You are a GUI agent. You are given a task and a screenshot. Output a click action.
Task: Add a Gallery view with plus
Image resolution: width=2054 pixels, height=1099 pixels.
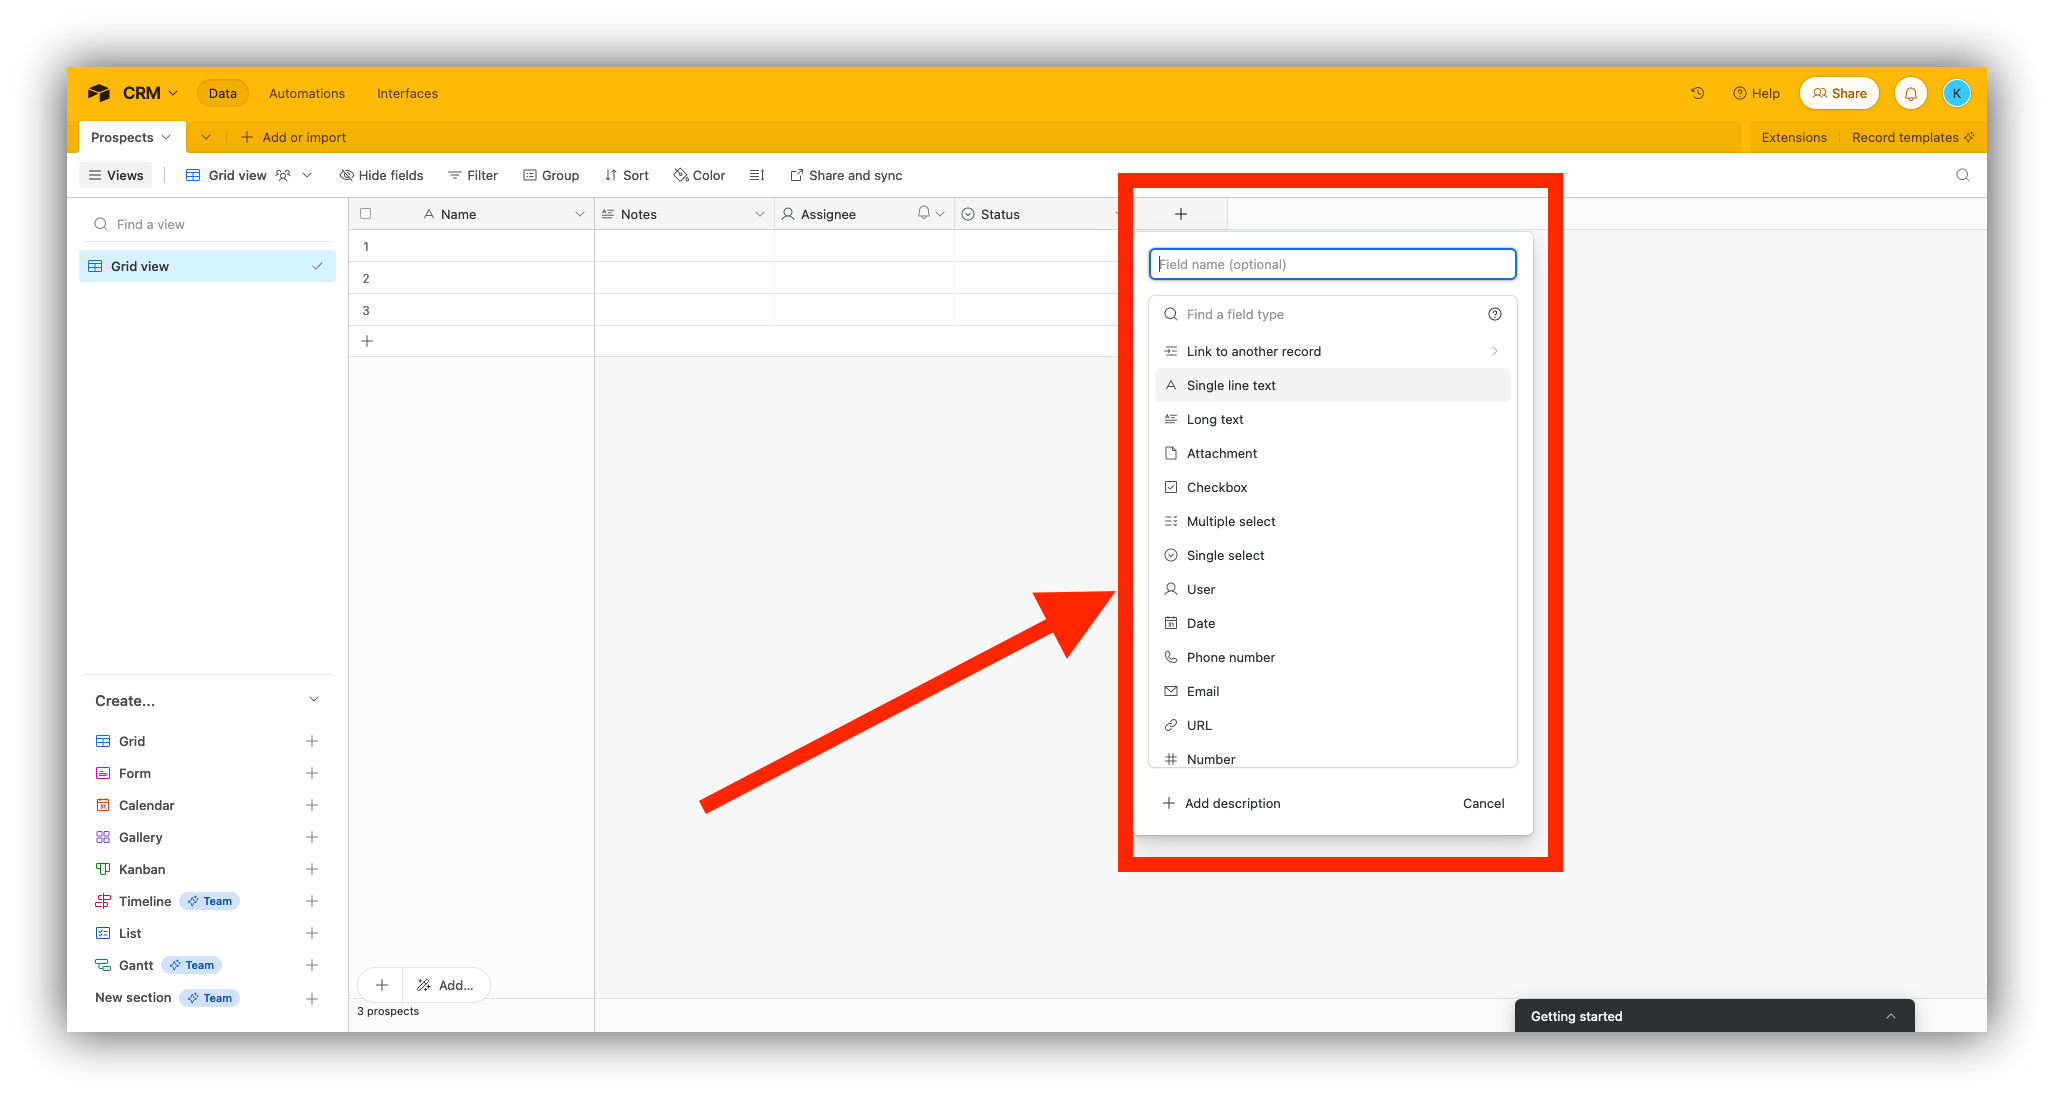(312, 837)
